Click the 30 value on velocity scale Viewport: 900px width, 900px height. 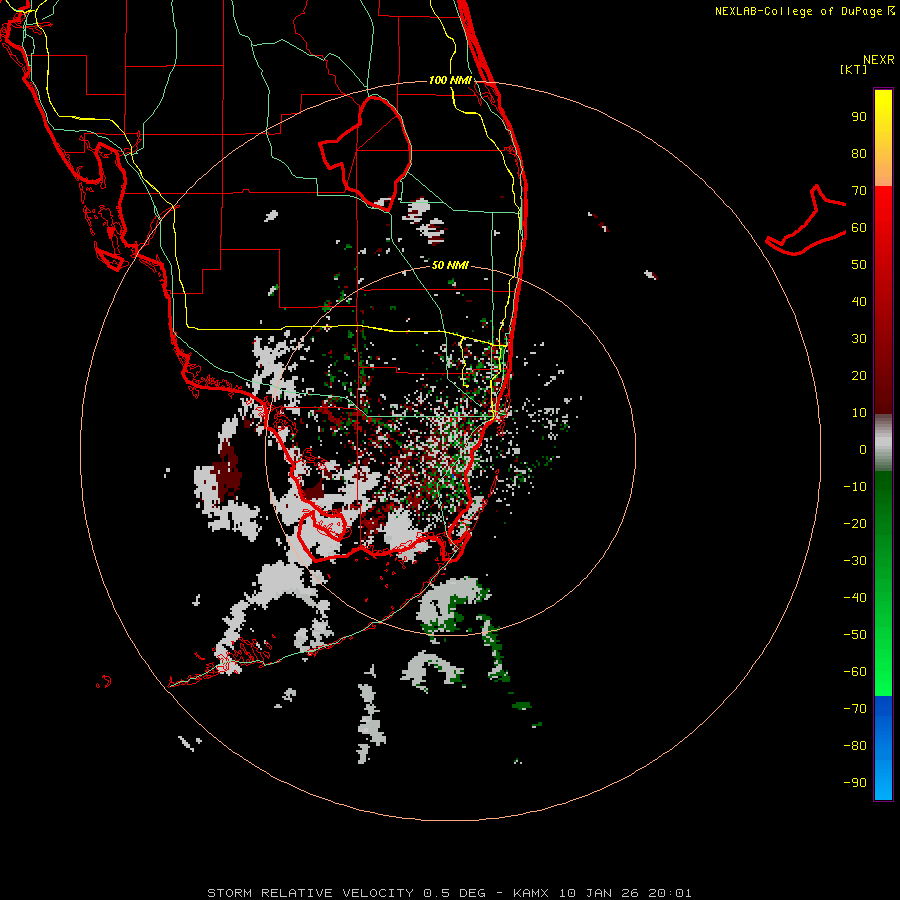(859, 339)
